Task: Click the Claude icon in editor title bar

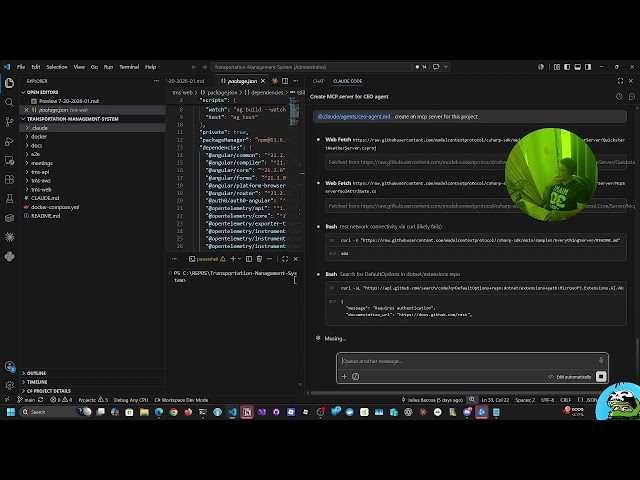Action: [275, 81]
